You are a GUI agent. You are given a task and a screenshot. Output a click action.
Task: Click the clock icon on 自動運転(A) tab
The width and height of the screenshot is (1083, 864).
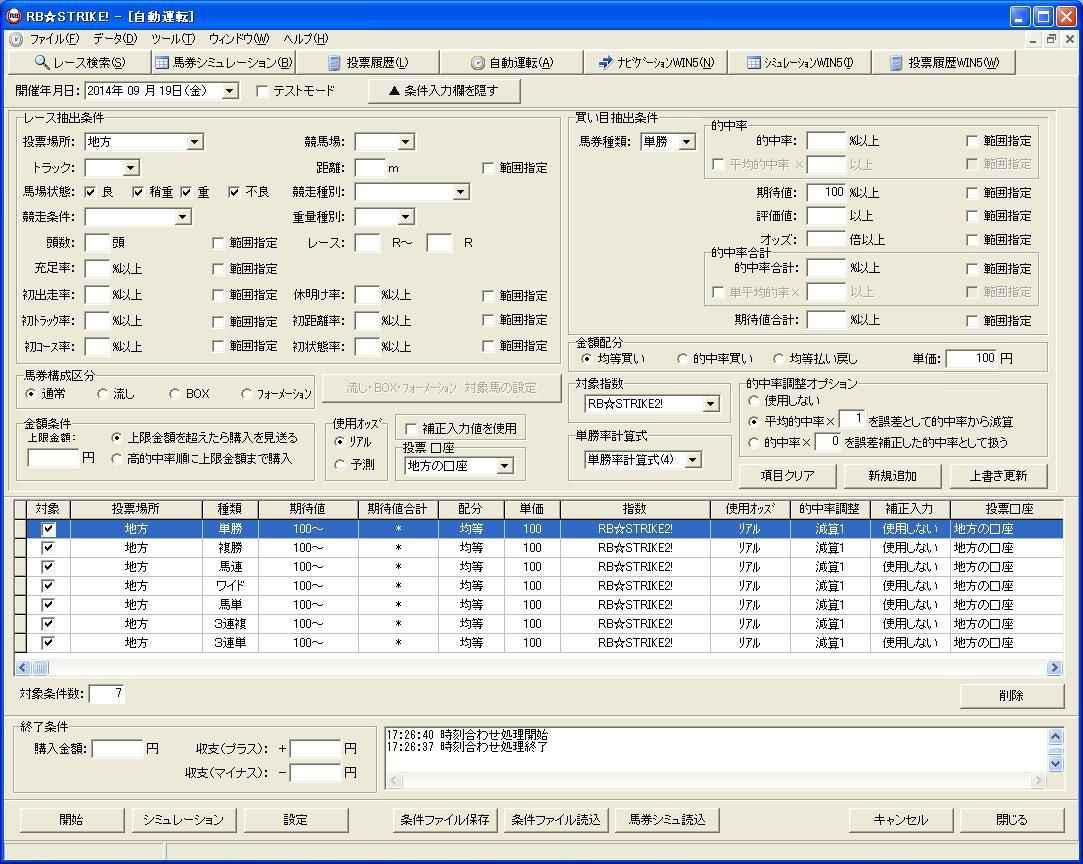(477, 63)
